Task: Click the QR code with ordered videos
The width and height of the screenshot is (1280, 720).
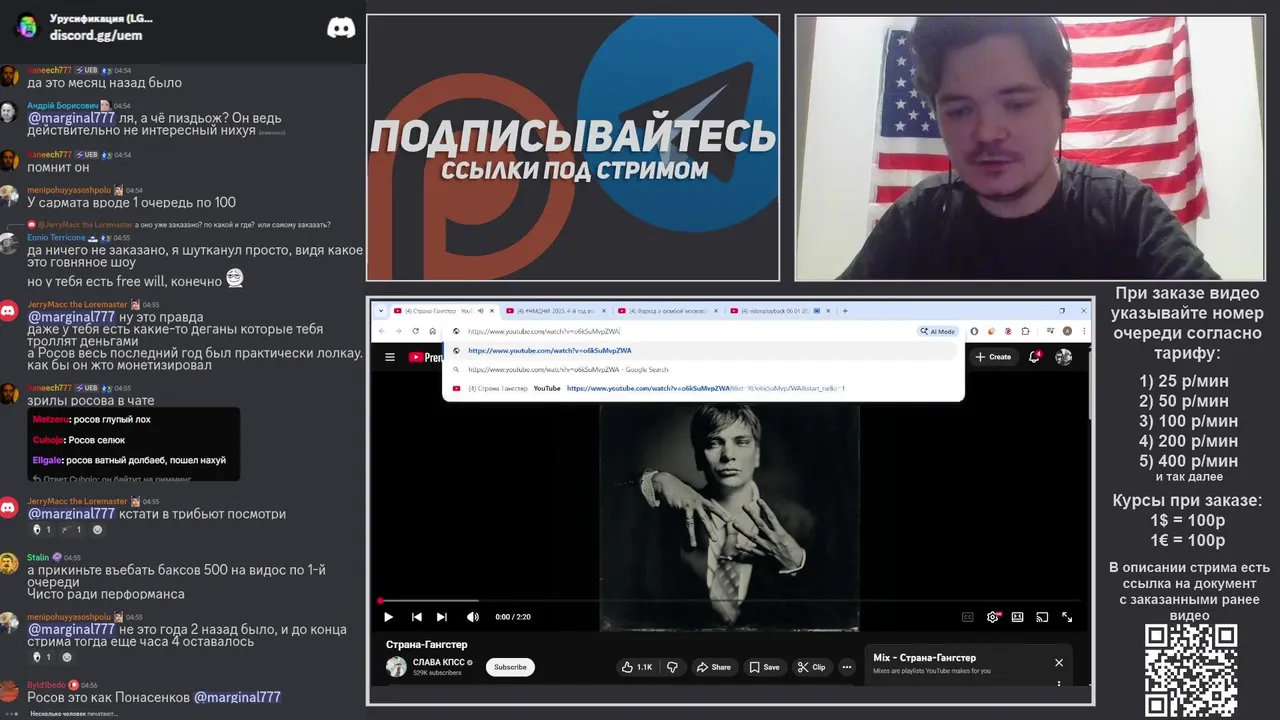Action: coord(1191,671)
